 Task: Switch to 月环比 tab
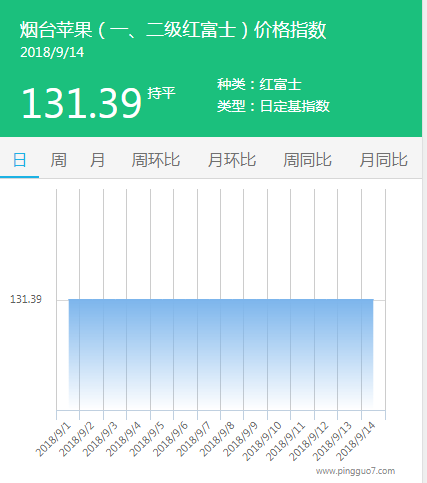click(x=232, y=160)
